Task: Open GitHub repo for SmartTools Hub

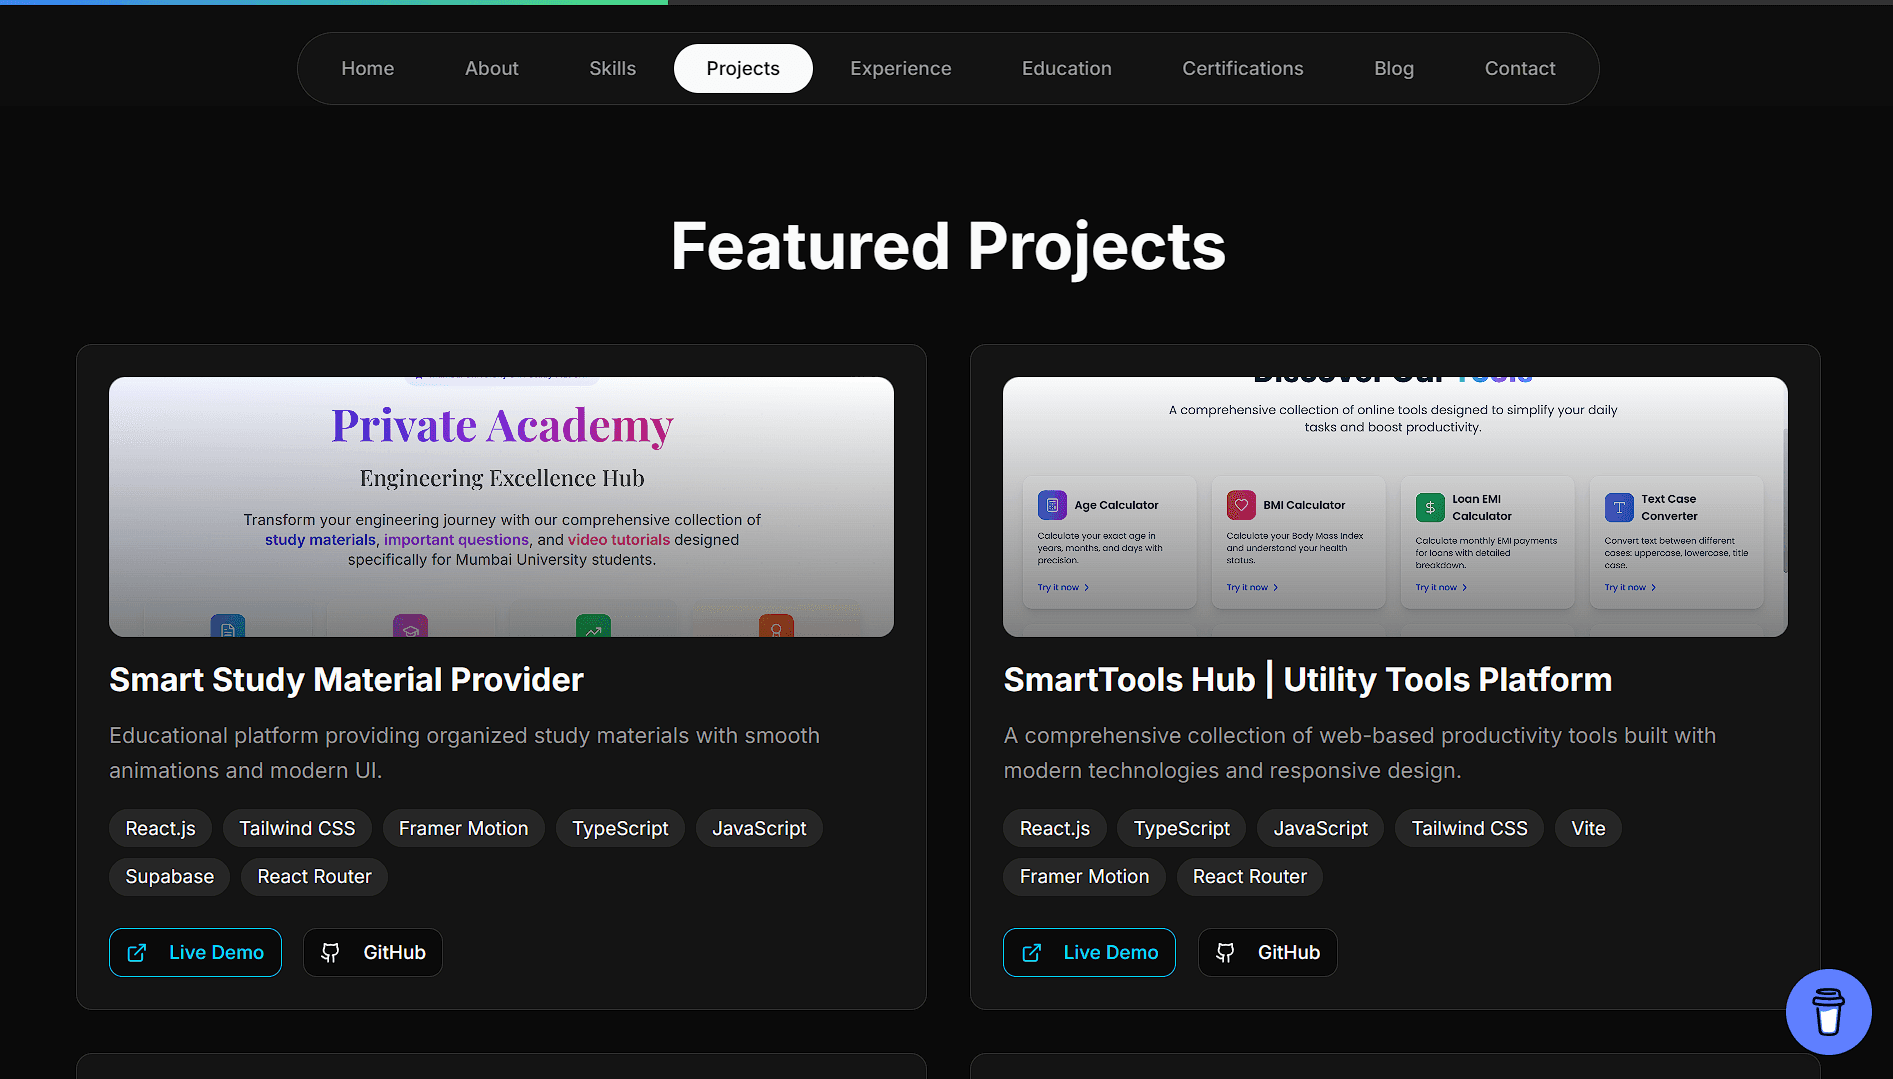Action: pos(1267,953)
